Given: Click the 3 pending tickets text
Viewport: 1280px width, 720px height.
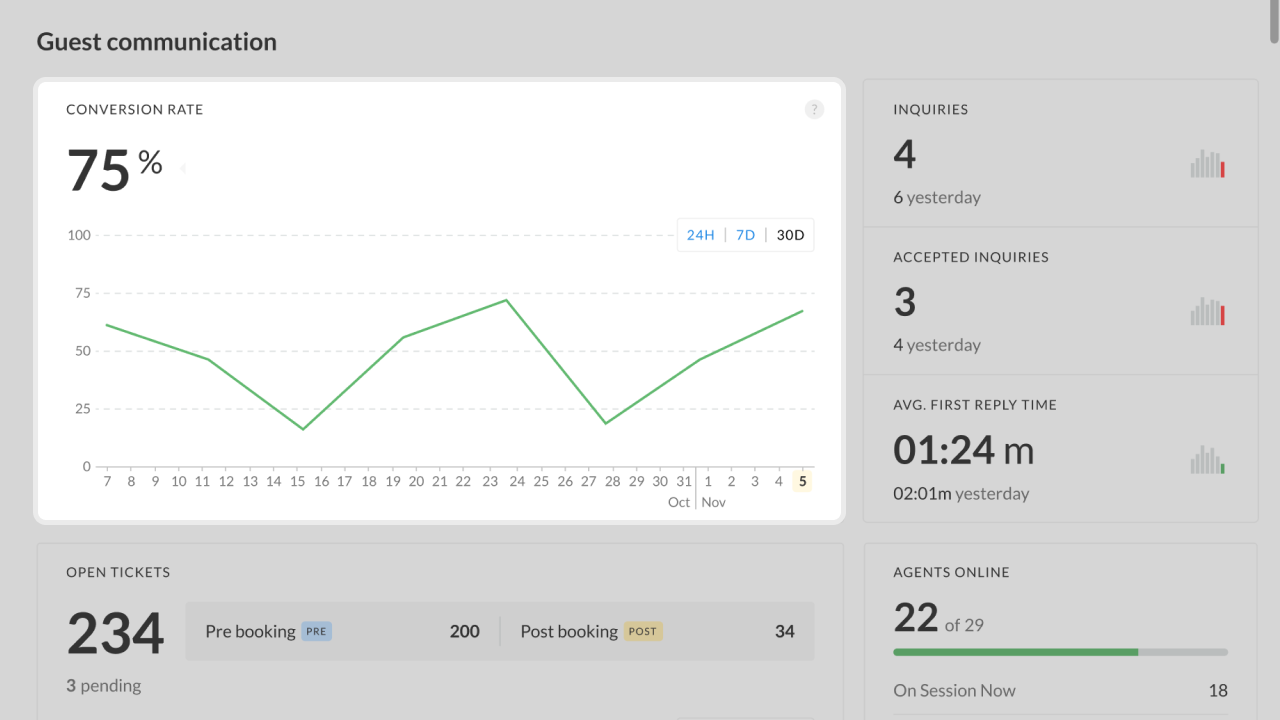Looking at the screenshot, I should (104, 686).
